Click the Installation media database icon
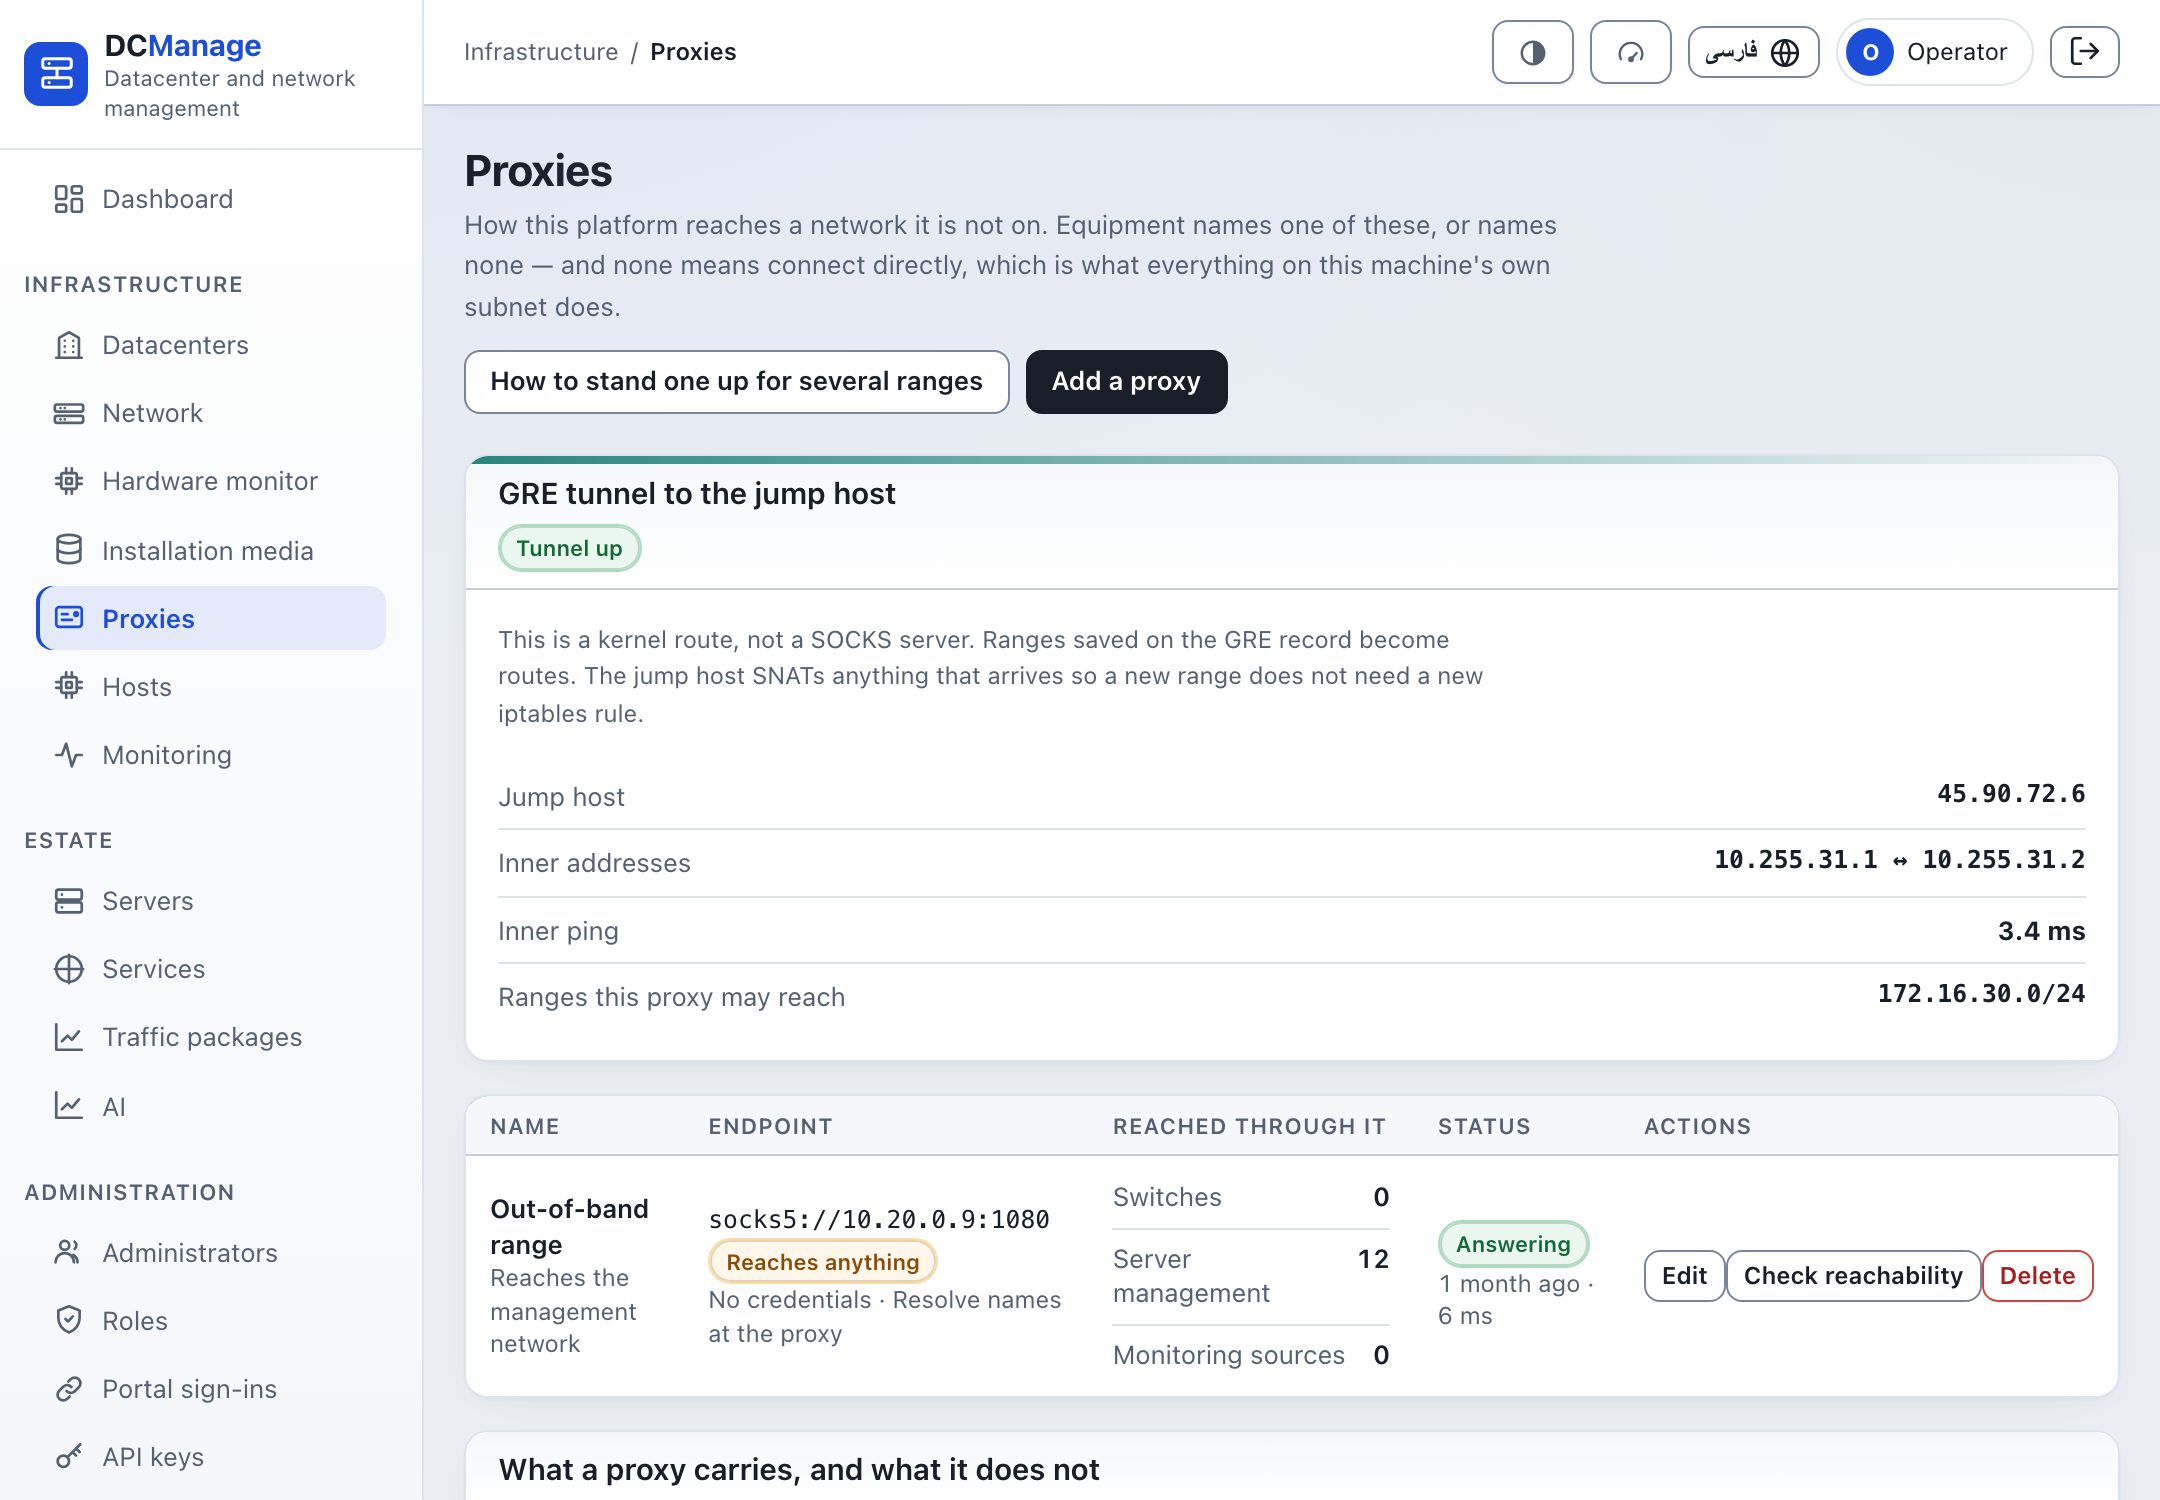This screenshot has height=1500, width=2160. (69, 550)
